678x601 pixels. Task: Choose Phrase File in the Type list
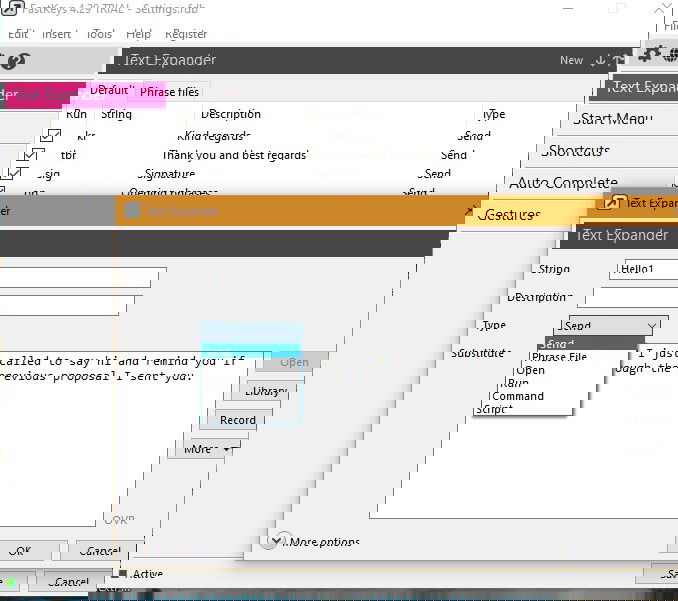point(559,357)
